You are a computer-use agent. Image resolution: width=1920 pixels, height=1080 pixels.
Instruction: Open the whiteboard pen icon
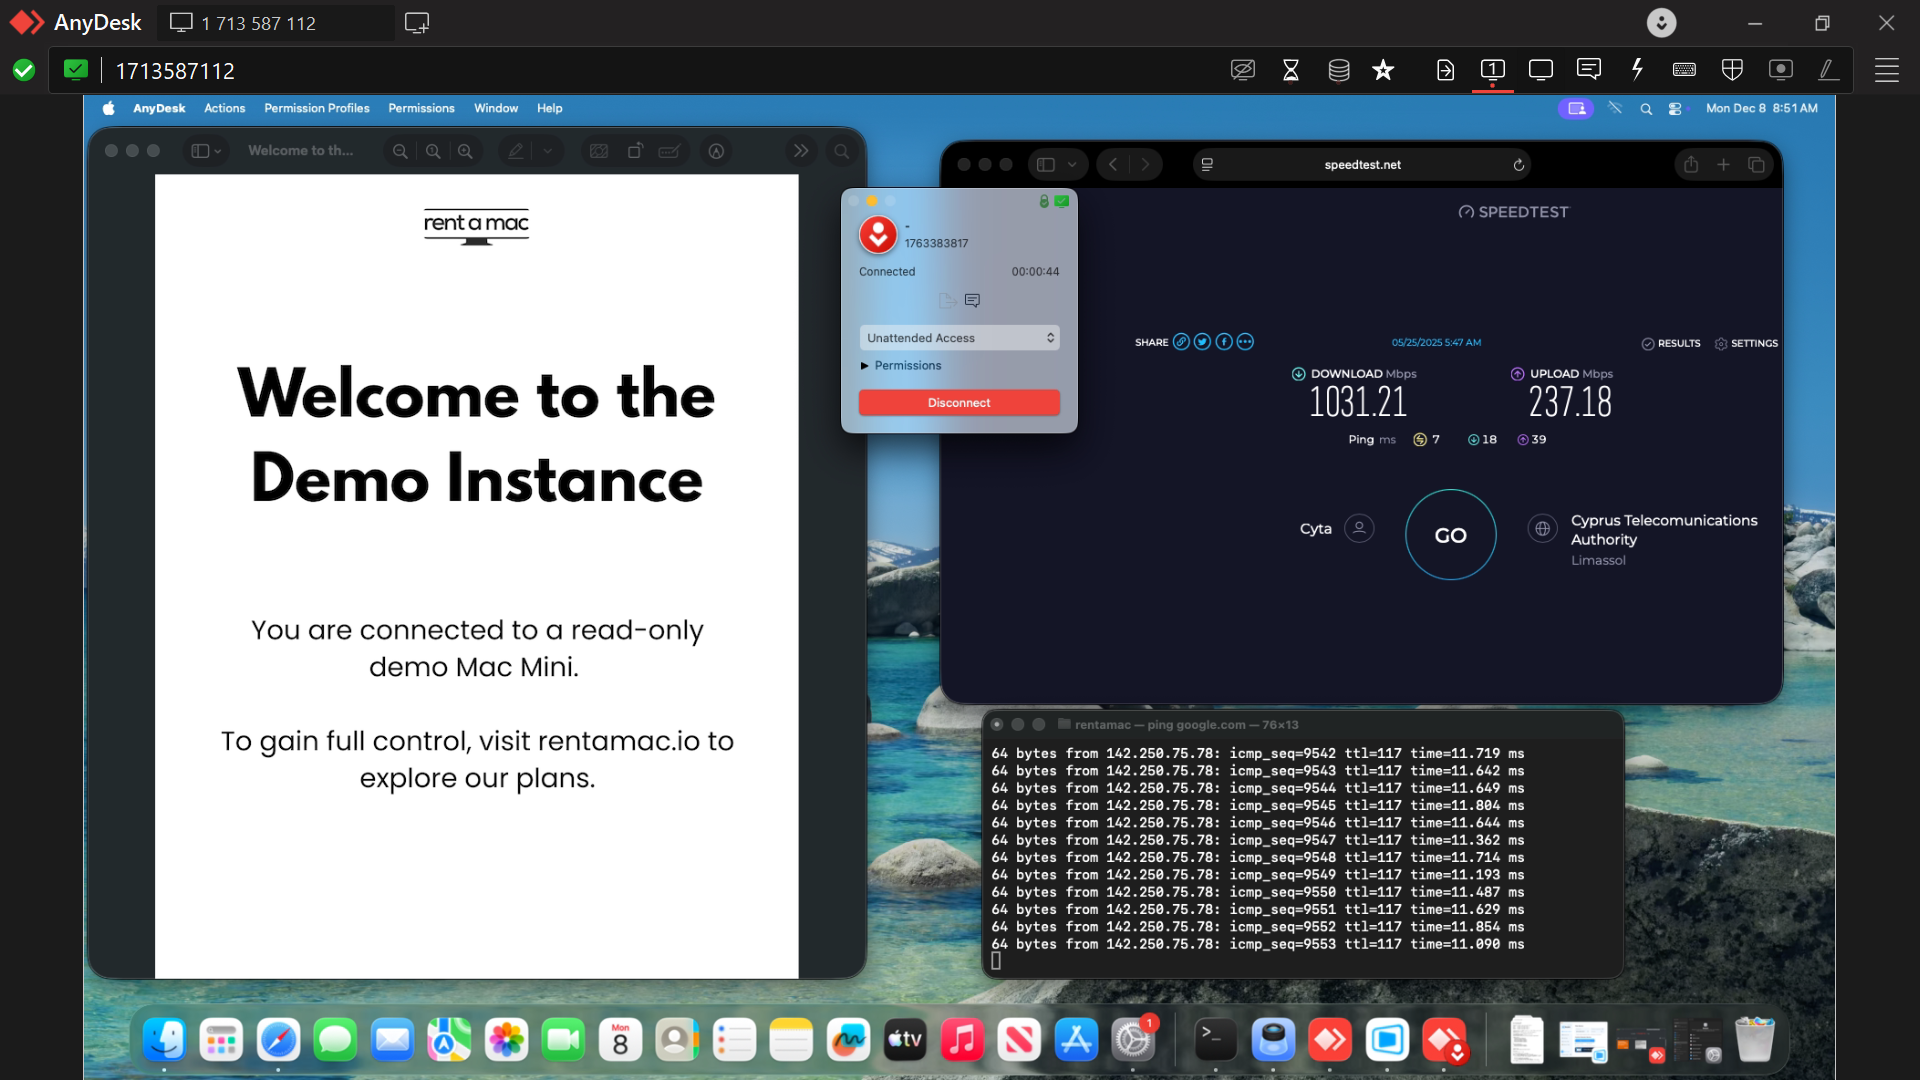pyautogui.click(x=1827, y=70)
